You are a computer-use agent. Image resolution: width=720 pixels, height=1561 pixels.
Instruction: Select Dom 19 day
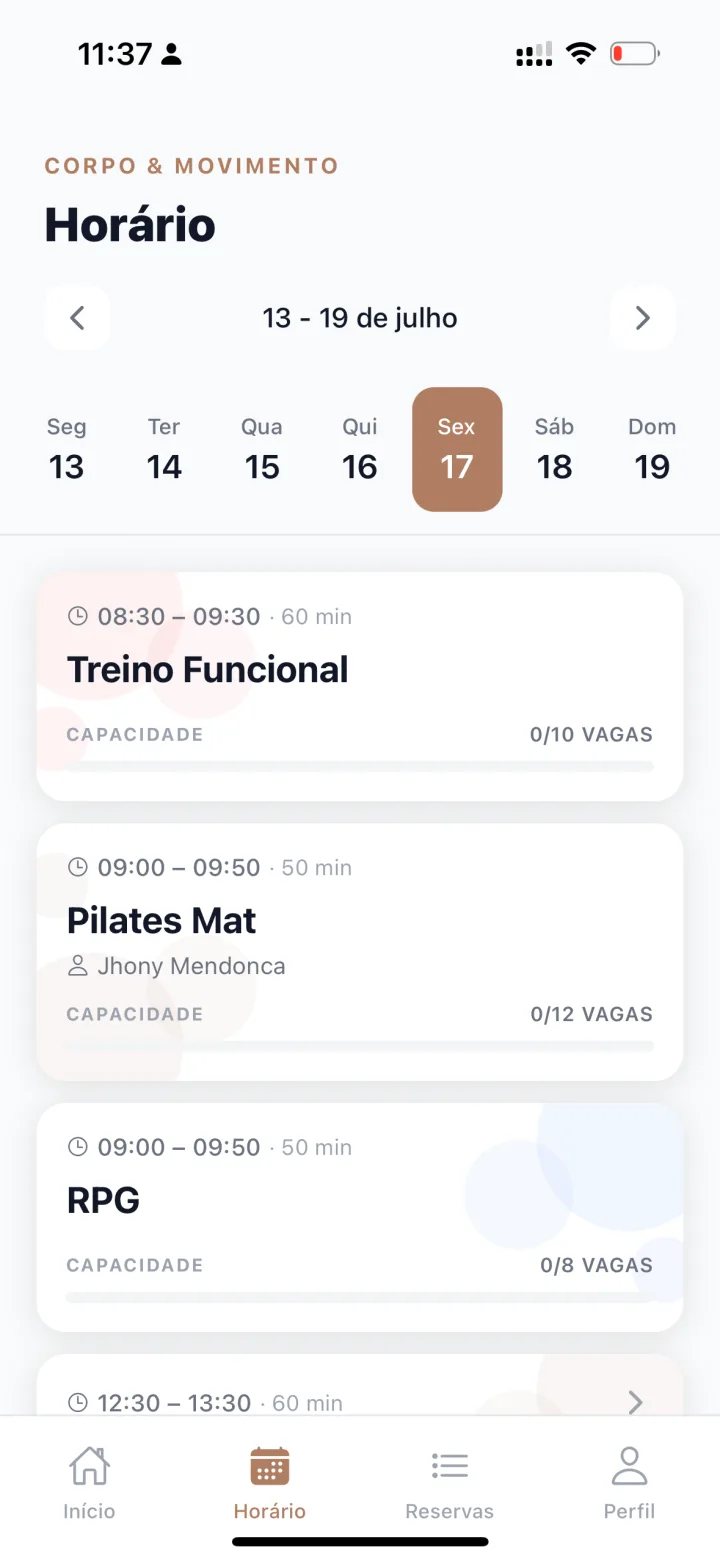(652, 449)
